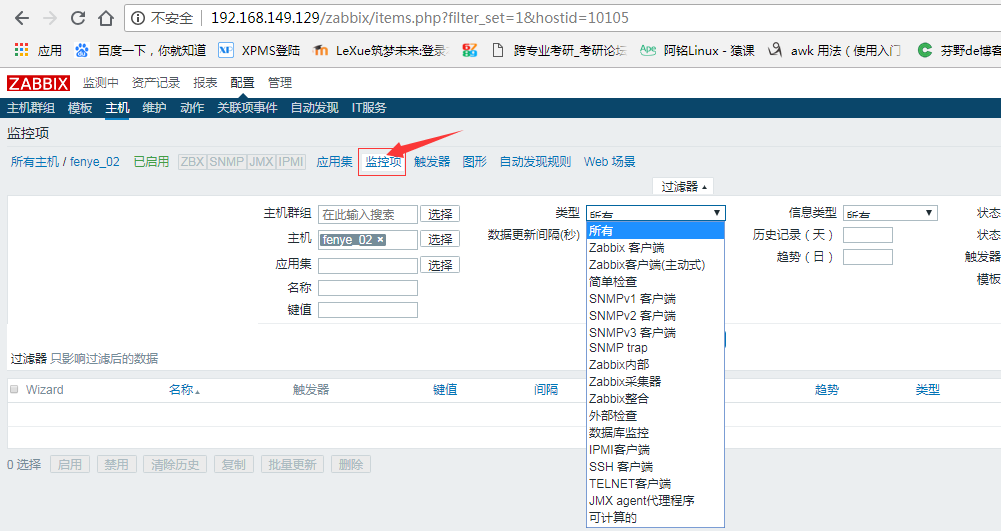The height and width of the screenshot is (531, 1001).
Task: Select JMX agent代理程序 option
Action: pos(656,501)
